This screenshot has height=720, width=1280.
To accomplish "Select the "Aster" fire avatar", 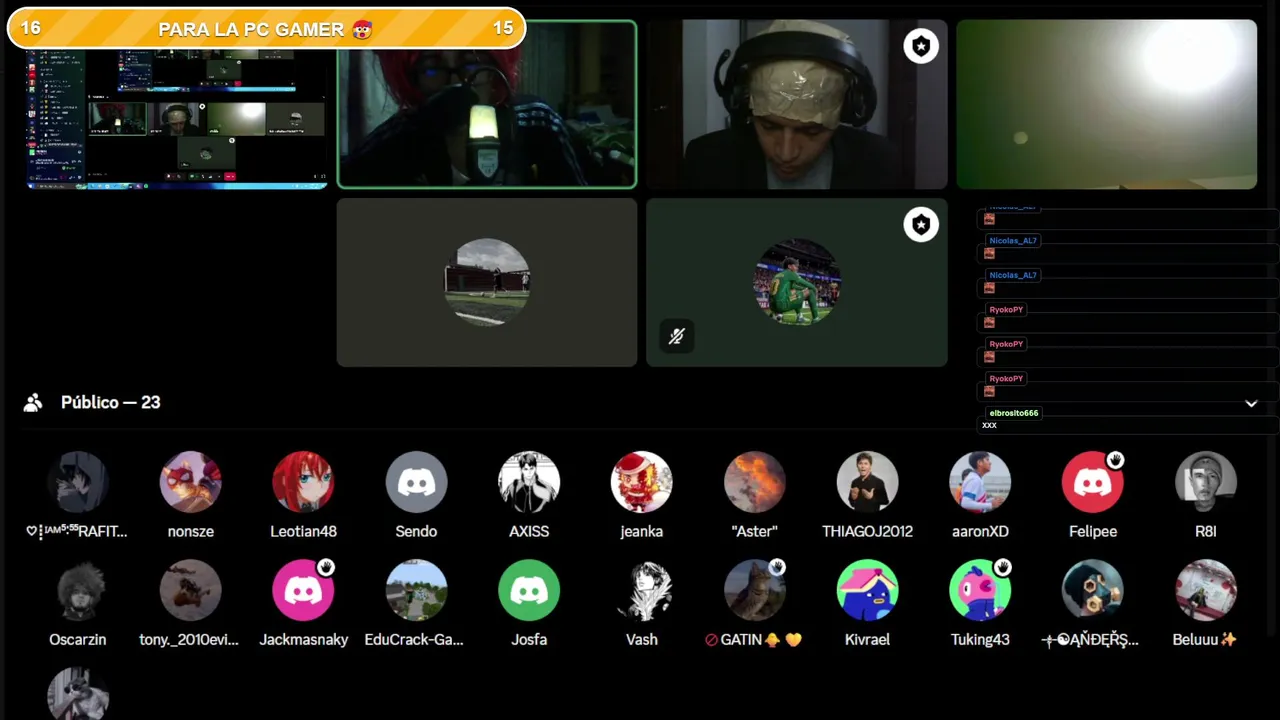I will (x=755, y=482).
